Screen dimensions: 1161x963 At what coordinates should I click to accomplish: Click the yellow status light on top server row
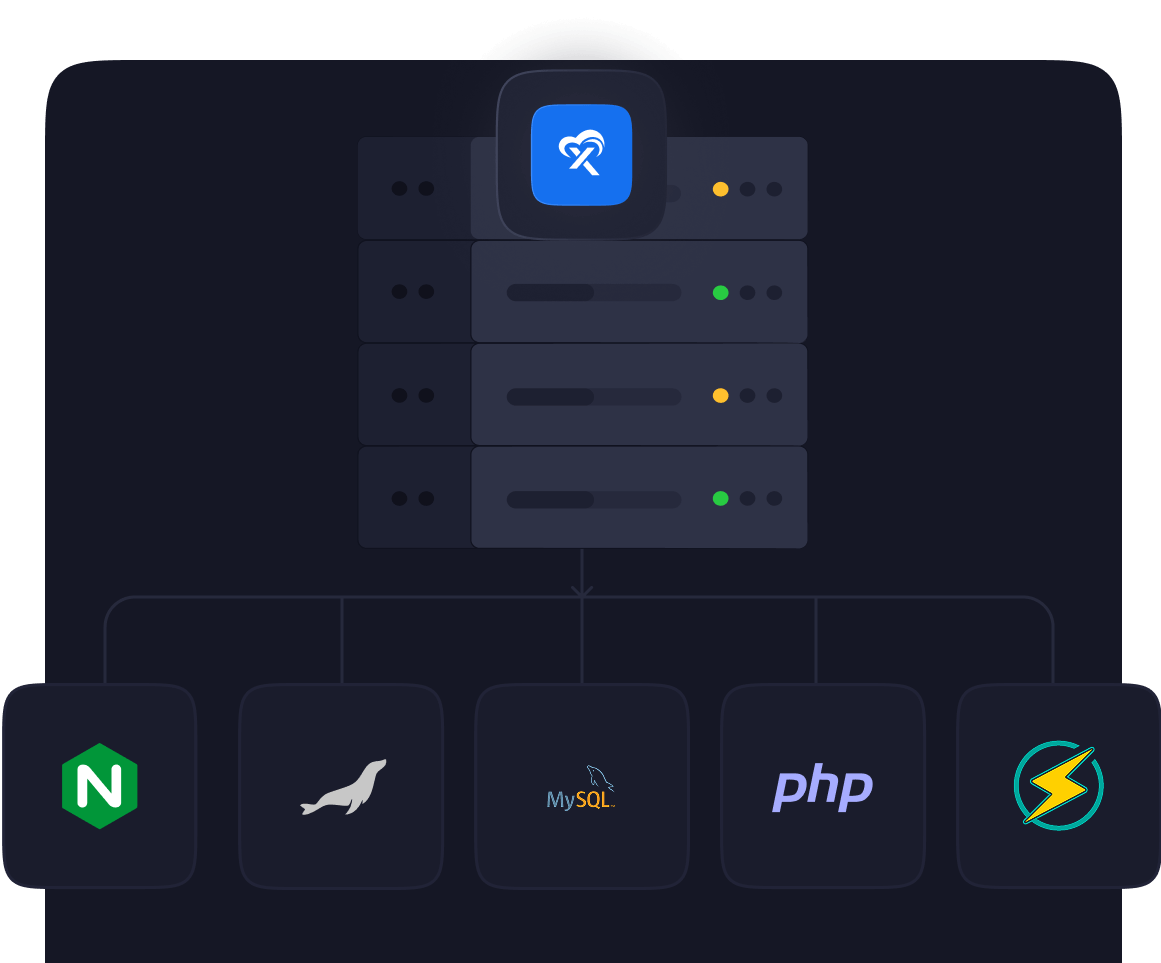pos(720,189)
